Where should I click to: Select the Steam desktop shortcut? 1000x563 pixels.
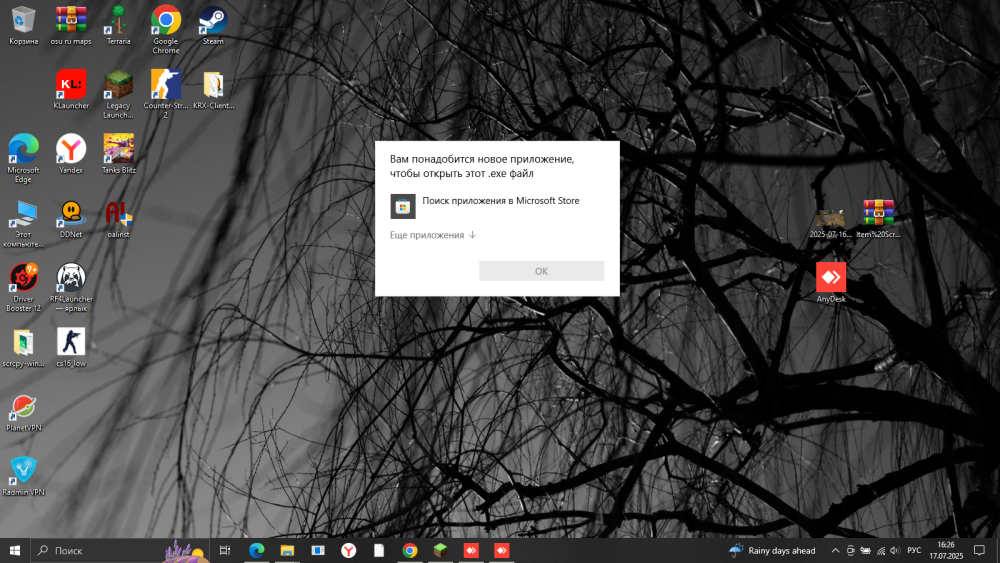[213, 26]
